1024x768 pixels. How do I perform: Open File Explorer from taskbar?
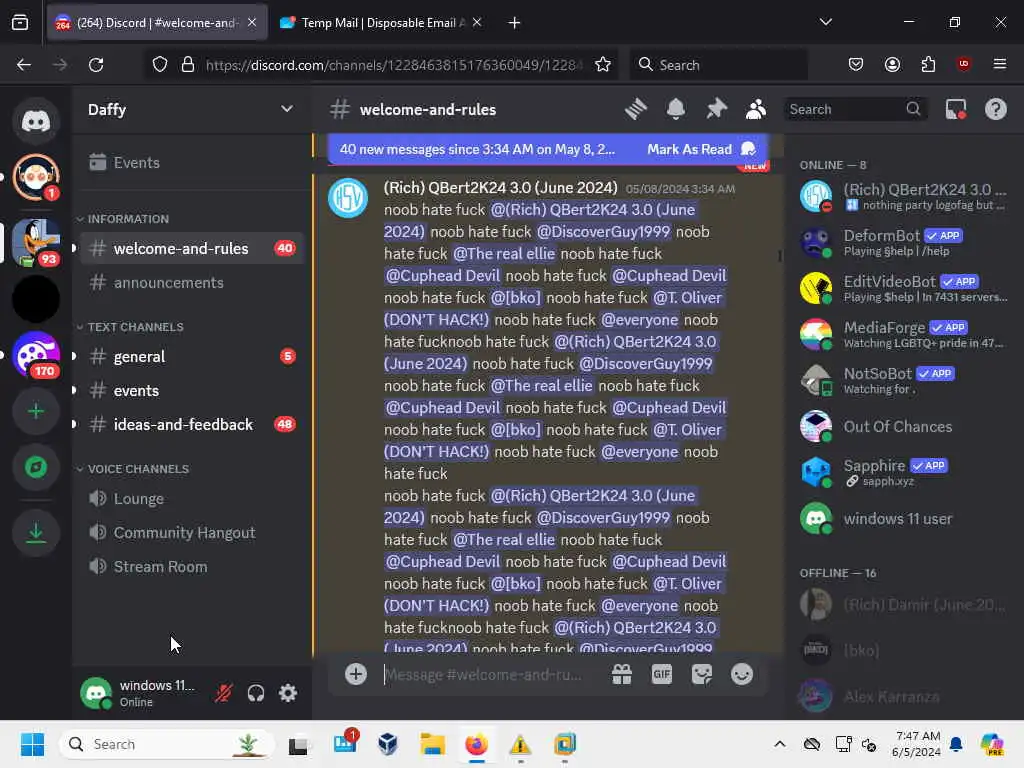[432, 744]
